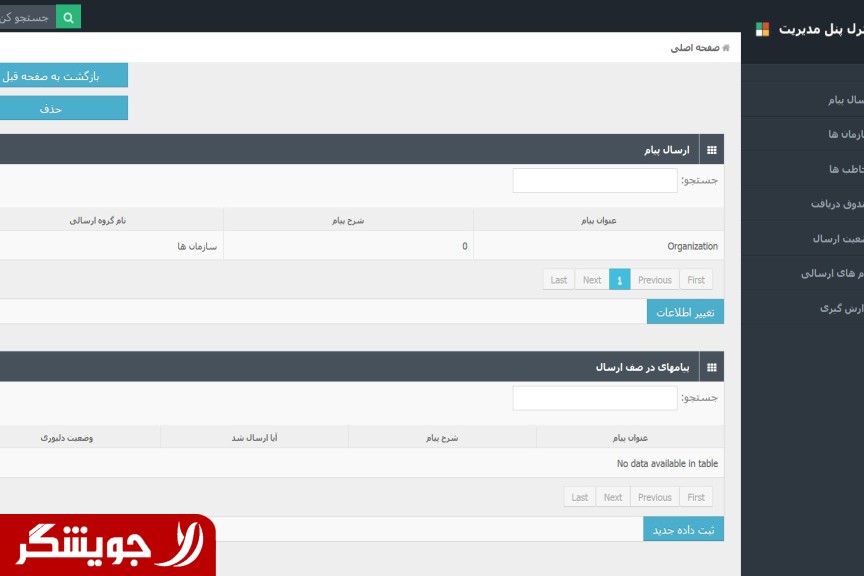Click the تغییر اطلاعات button
Viewport: 864px width, 576px height.
point(685,312)
